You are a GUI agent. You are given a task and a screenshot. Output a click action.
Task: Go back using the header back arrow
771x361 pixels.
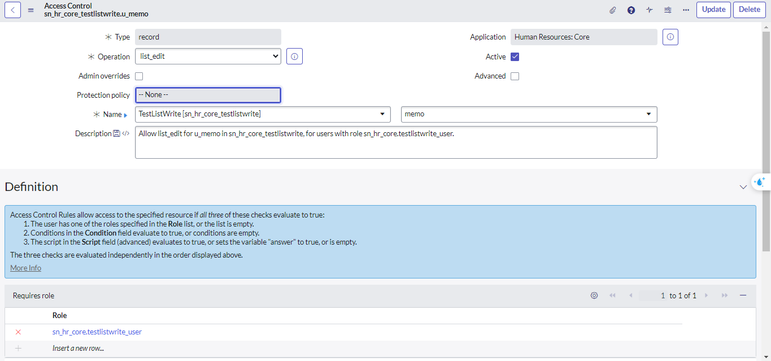click(x=13, y=10)
